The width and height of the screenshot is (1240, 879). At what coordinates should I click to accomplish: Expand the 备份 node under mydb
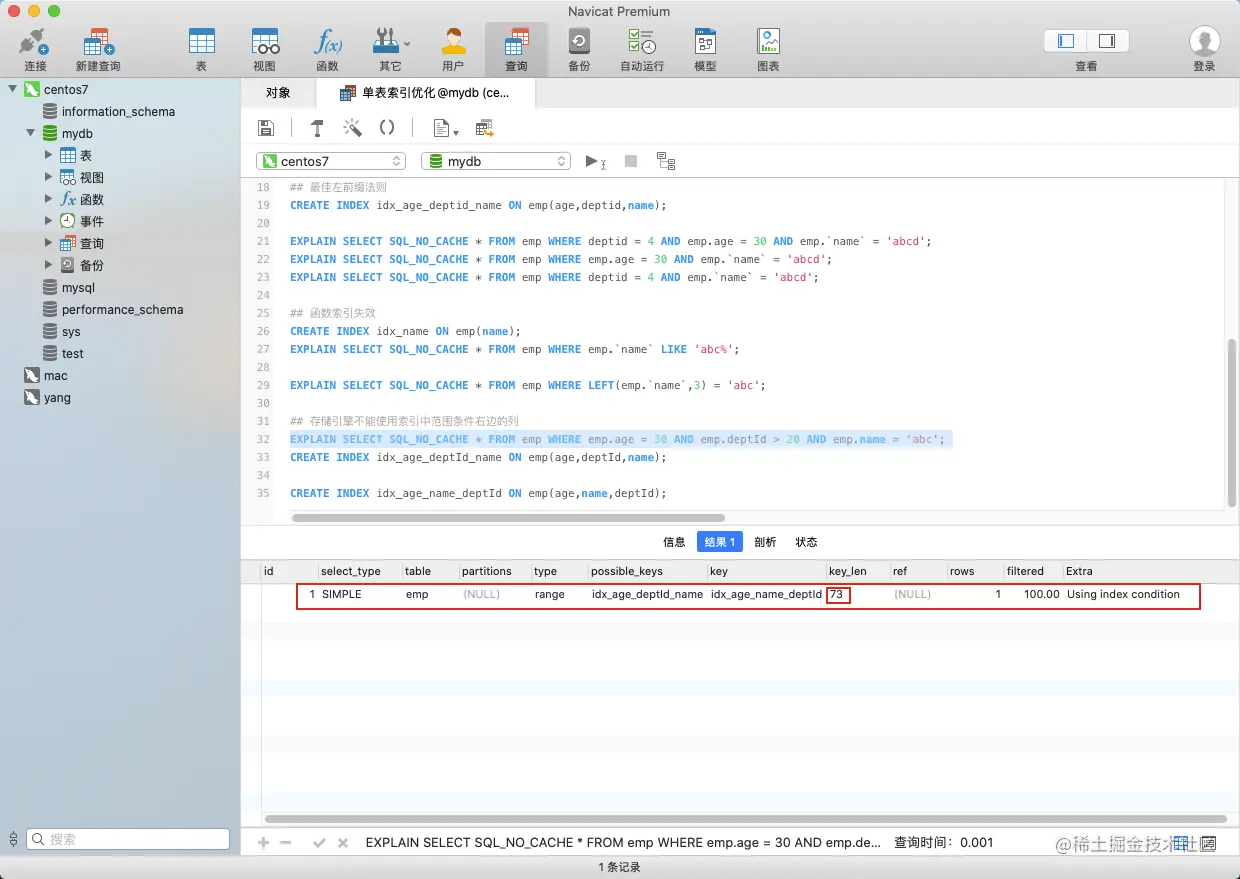click(x=49, y=265)
